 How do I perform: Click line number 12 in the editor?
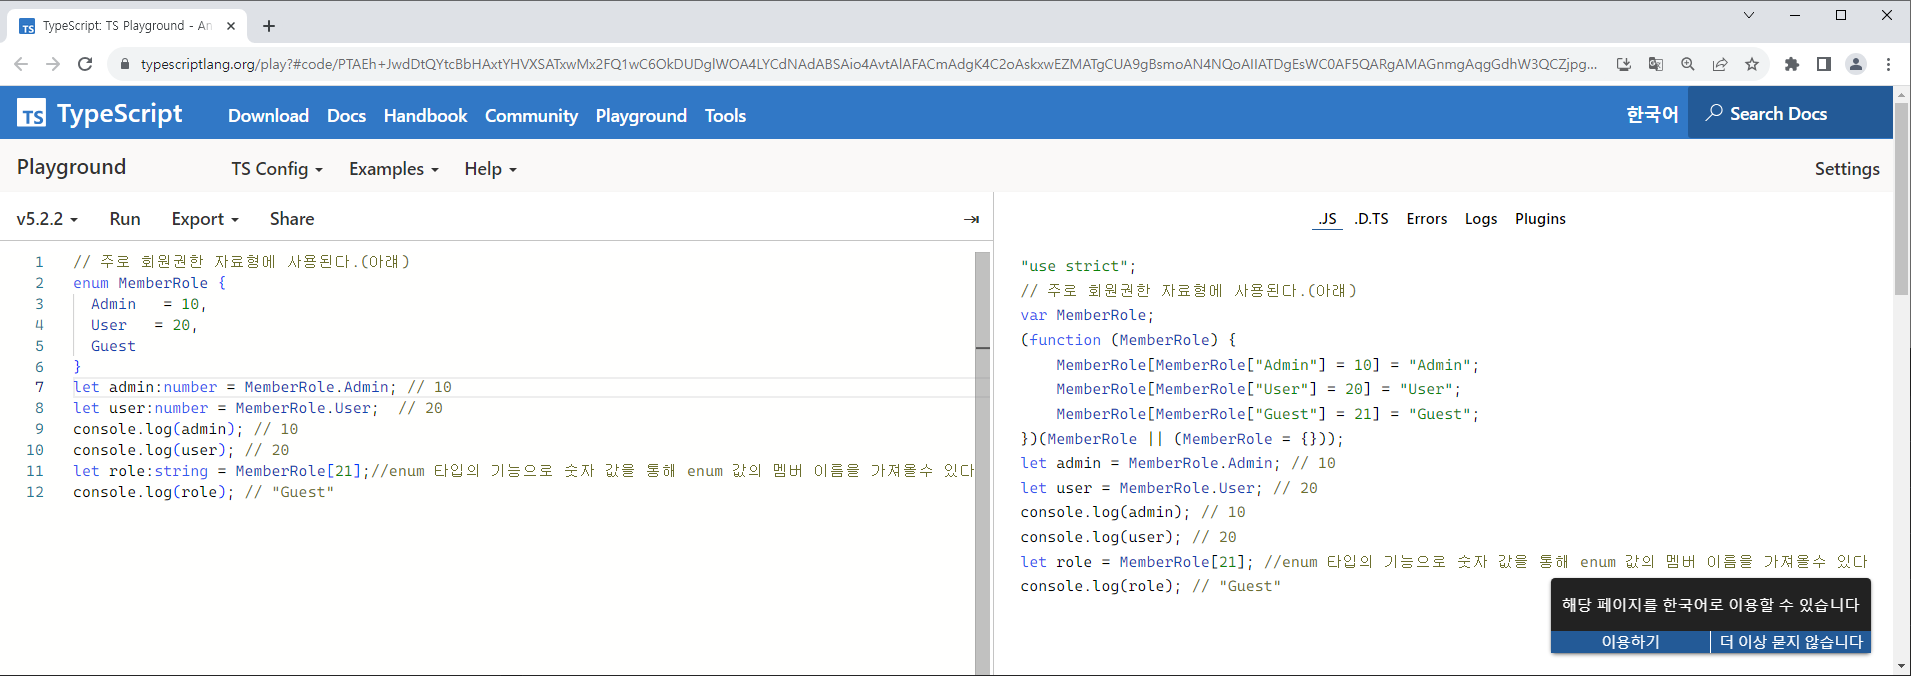(35, 492)
